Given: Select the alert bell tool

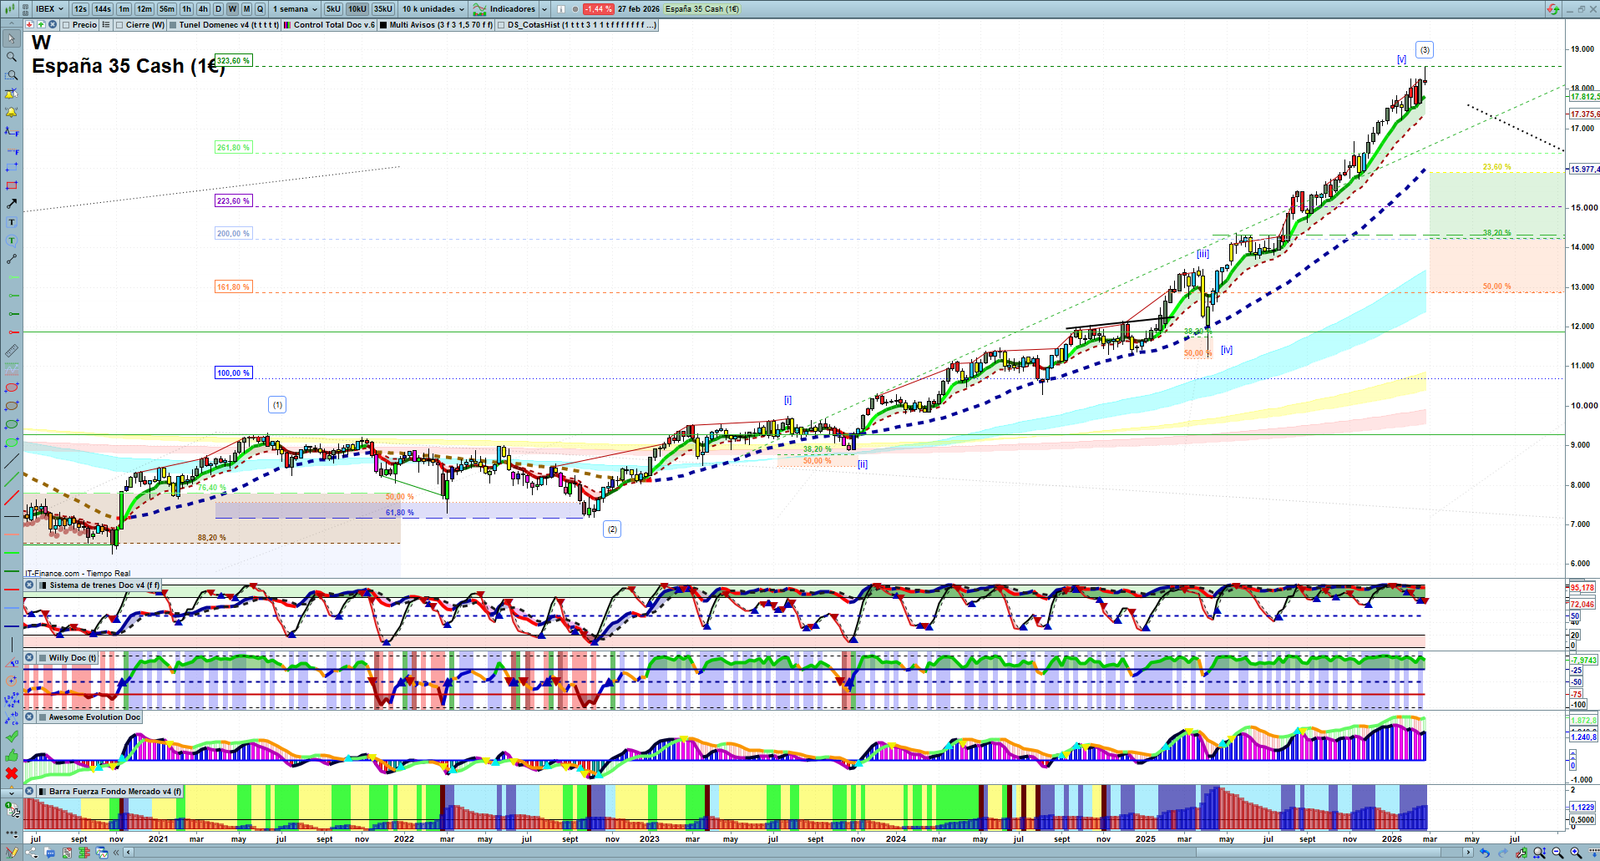Looking at the screenshot, I should 12,112.
